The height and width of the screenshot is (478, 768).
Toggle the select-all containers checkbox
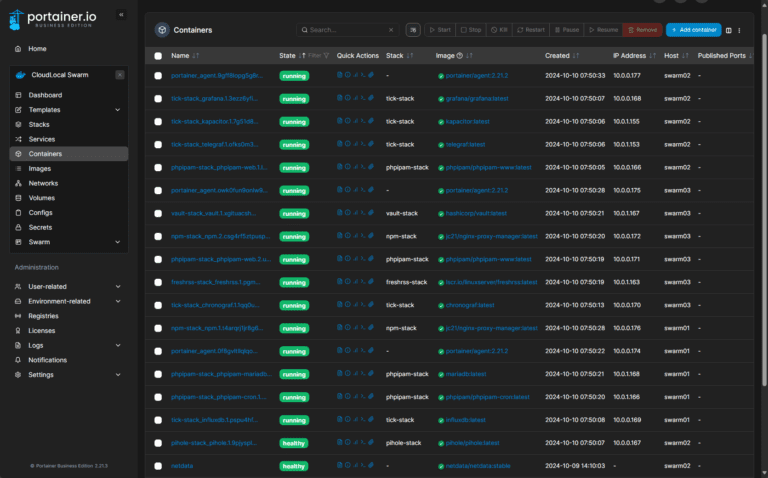[x=158, y=56]
